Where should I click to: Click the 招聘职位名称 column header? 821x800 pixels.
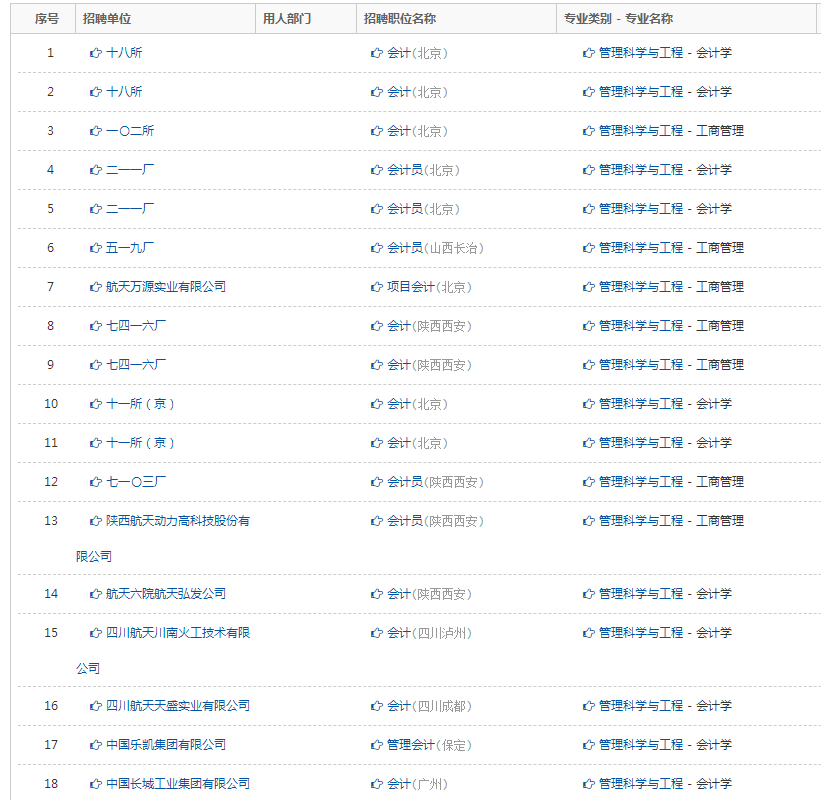click(x=400, y=19)
